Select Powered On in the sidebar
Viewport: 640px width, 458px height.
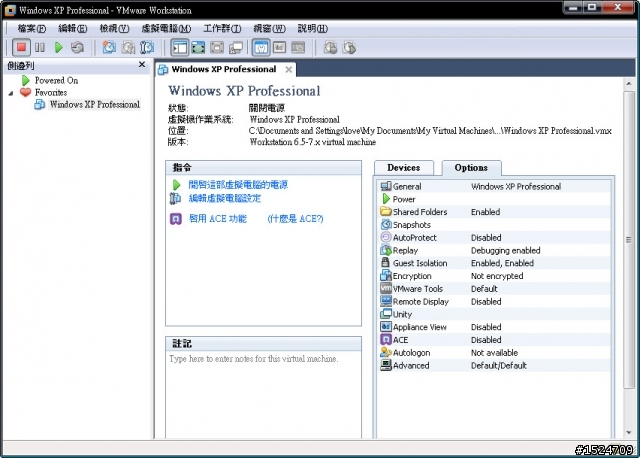point(56,80)
